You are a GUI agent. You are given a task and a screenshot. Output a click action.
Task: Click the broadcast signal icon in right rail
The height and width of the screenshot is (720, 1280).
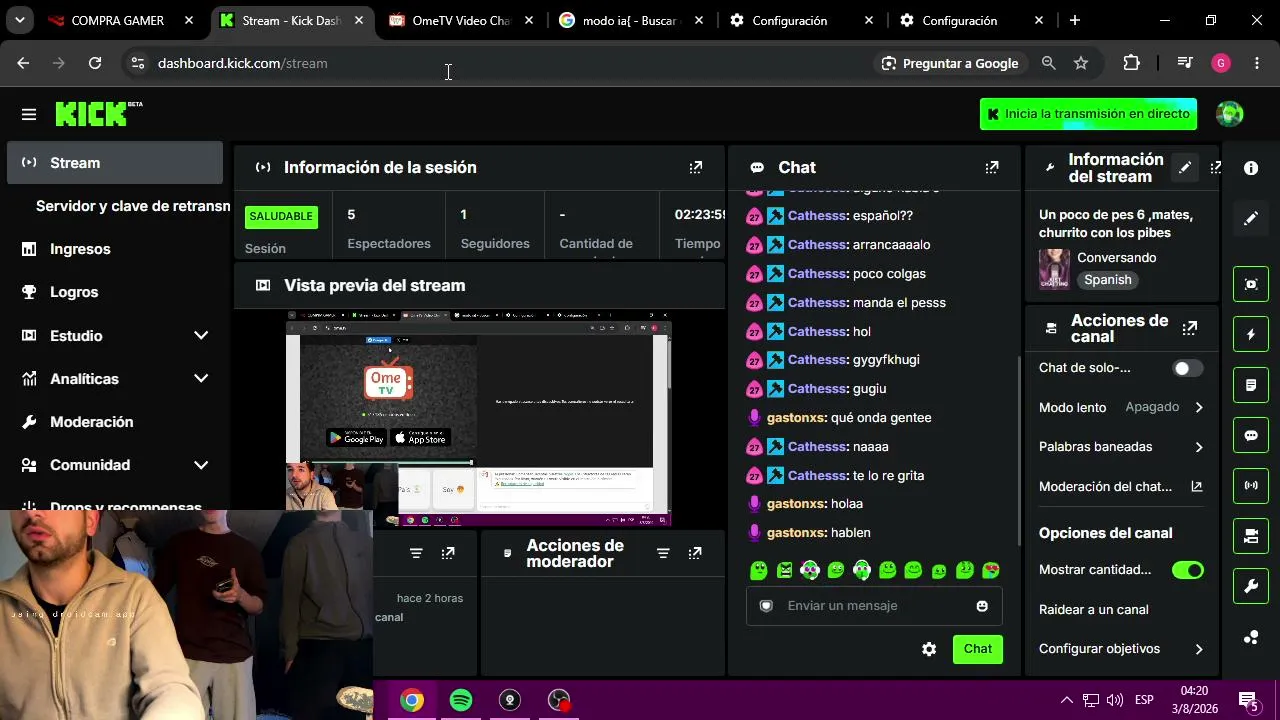[1251, 486]
